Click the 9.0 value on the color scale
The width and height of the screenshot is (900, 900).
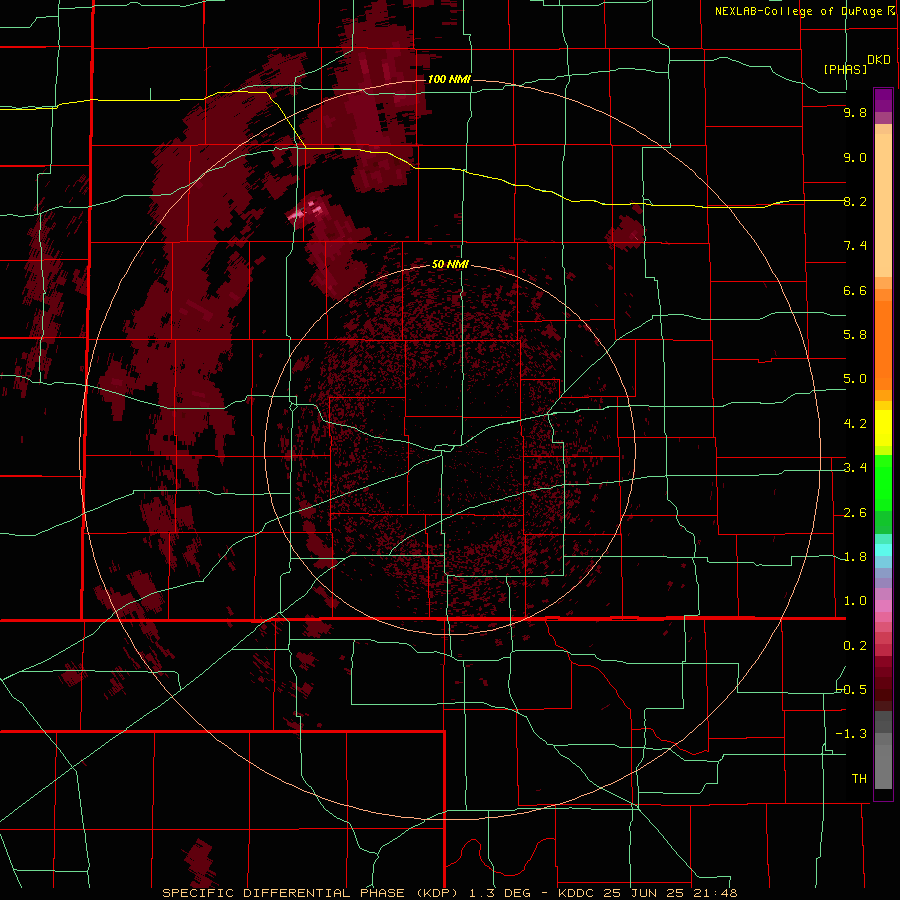pos(855,157)
